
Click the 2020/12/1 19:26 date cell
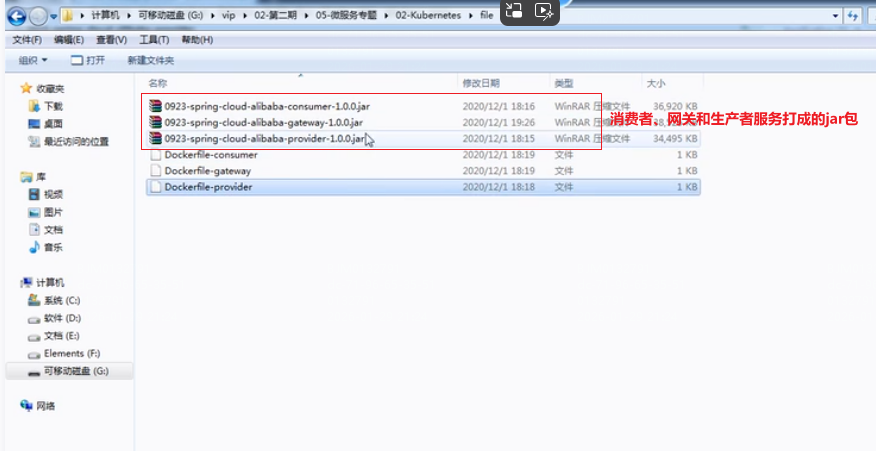pos(498,122)
